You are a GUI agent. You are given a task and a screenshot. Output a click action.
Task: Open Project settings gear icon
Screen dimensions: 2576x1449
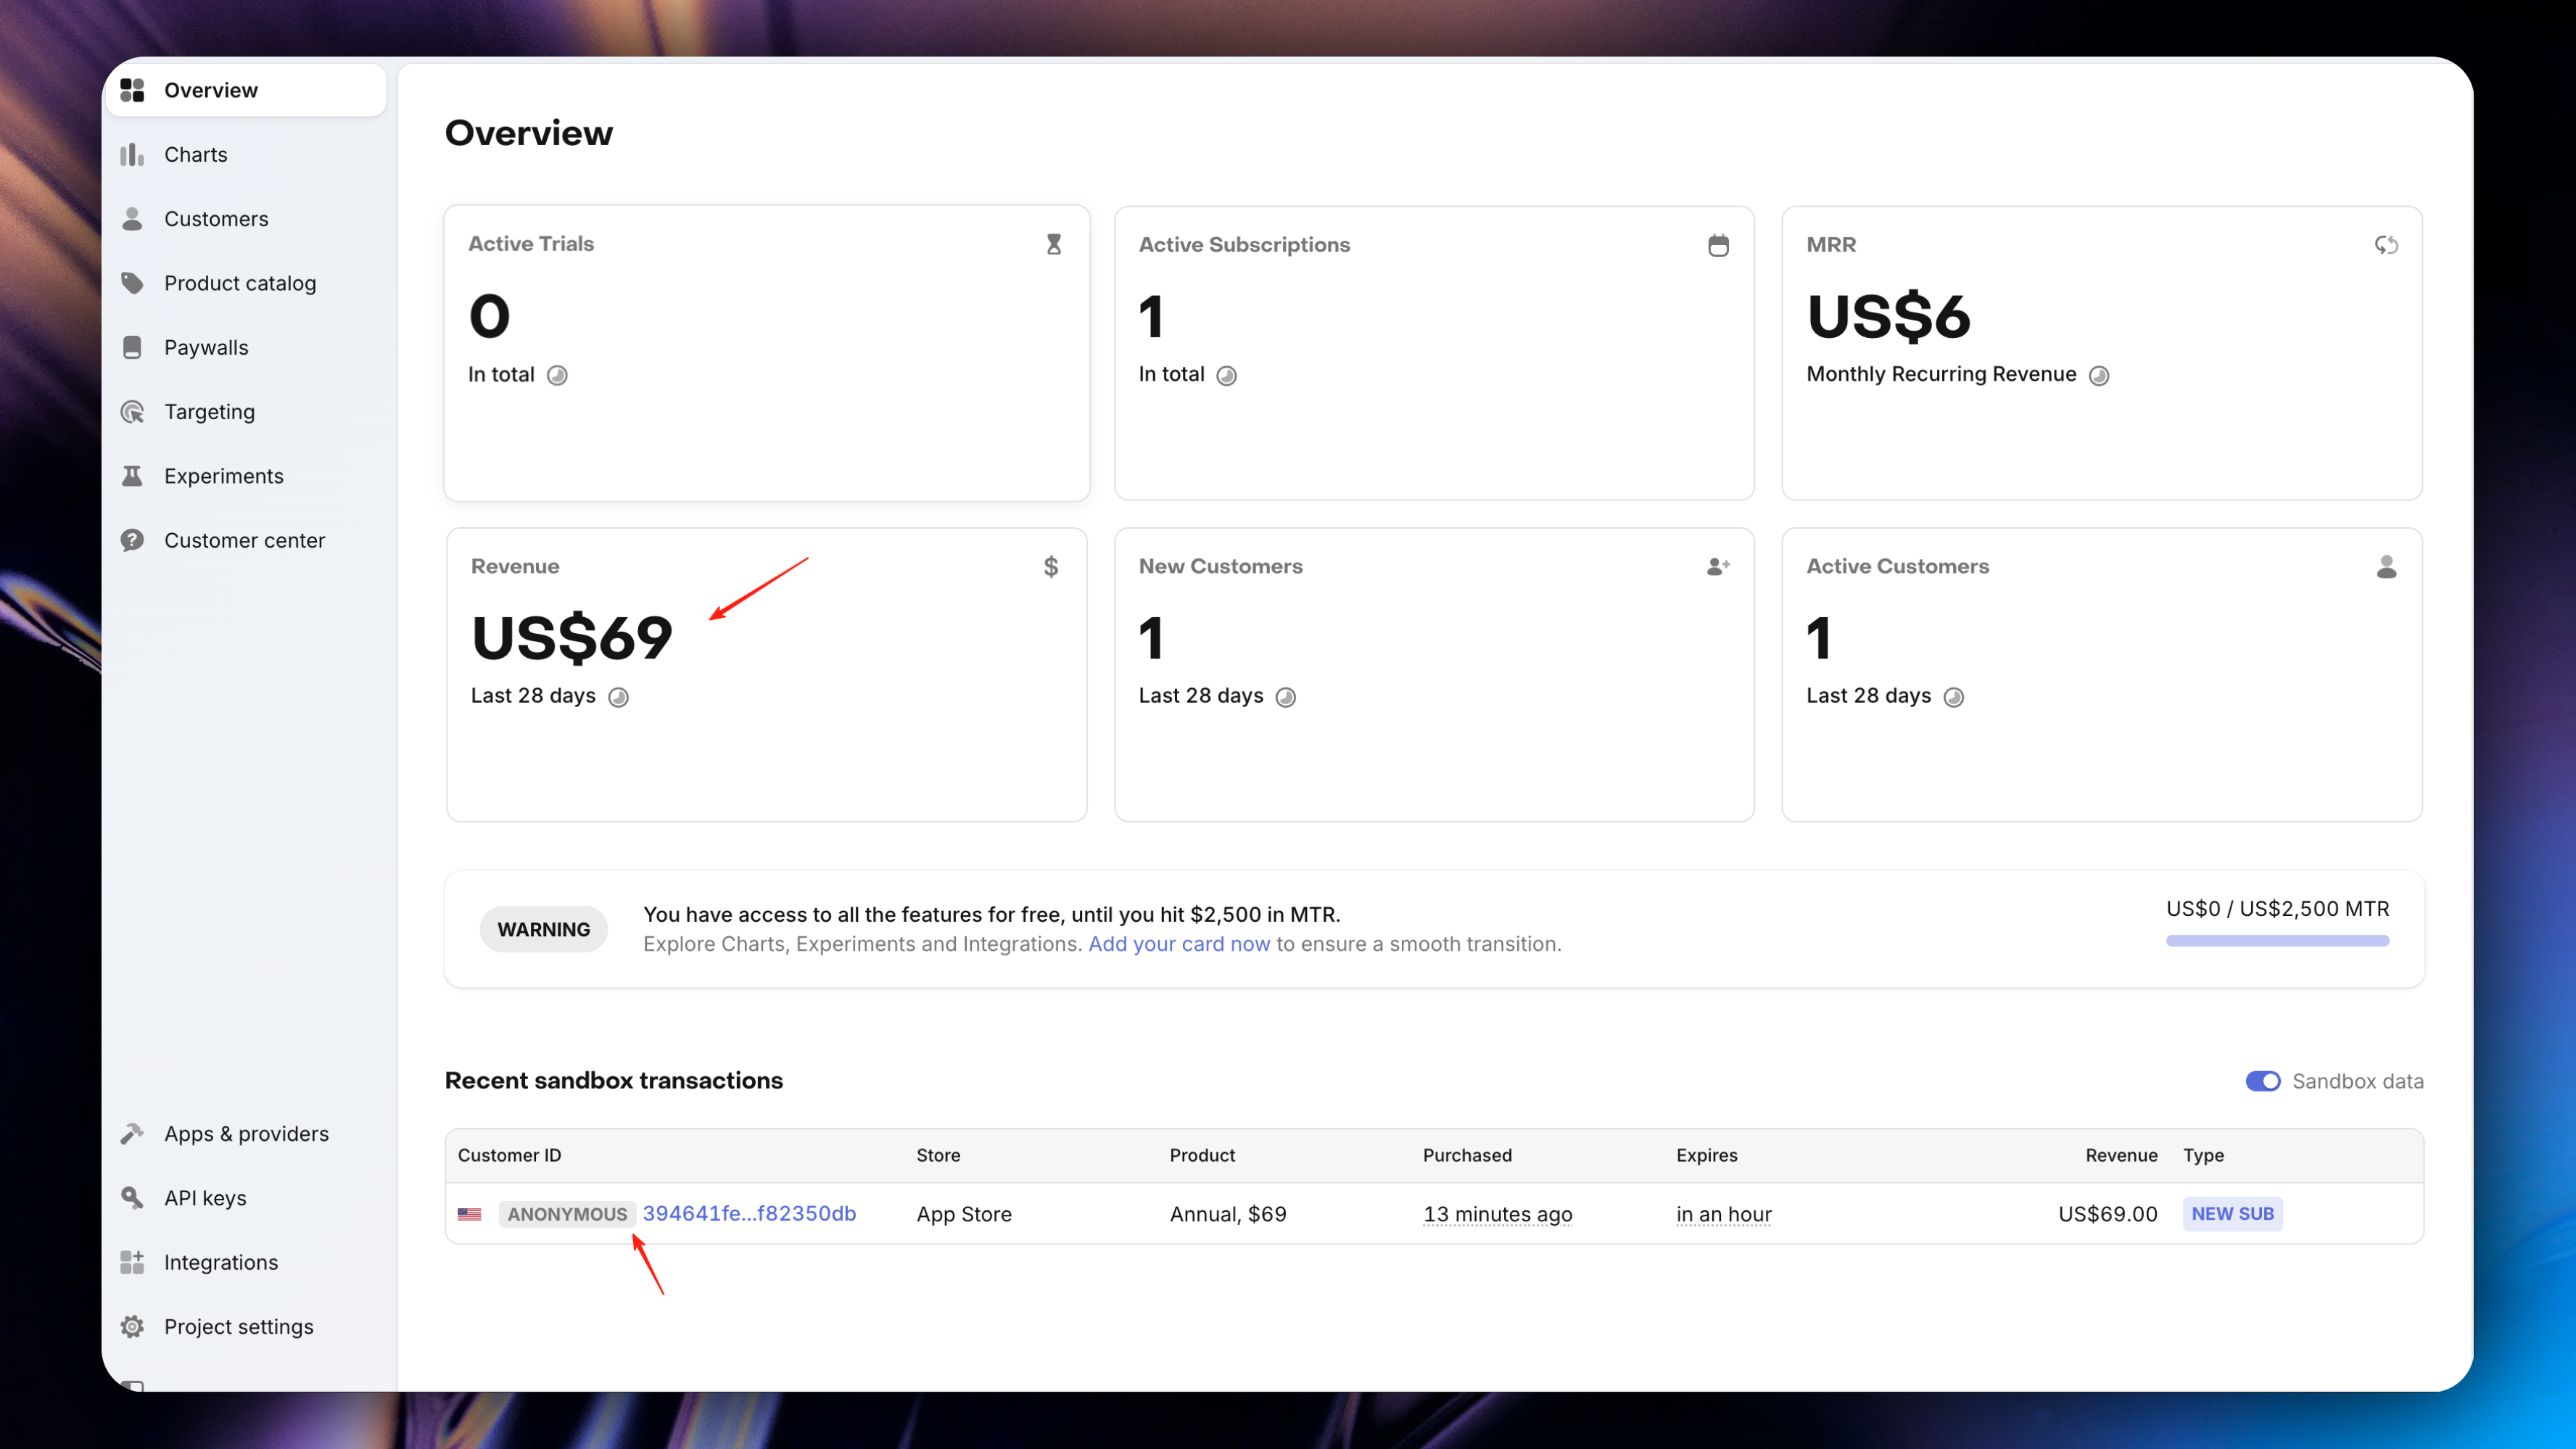pos(132,1327)
